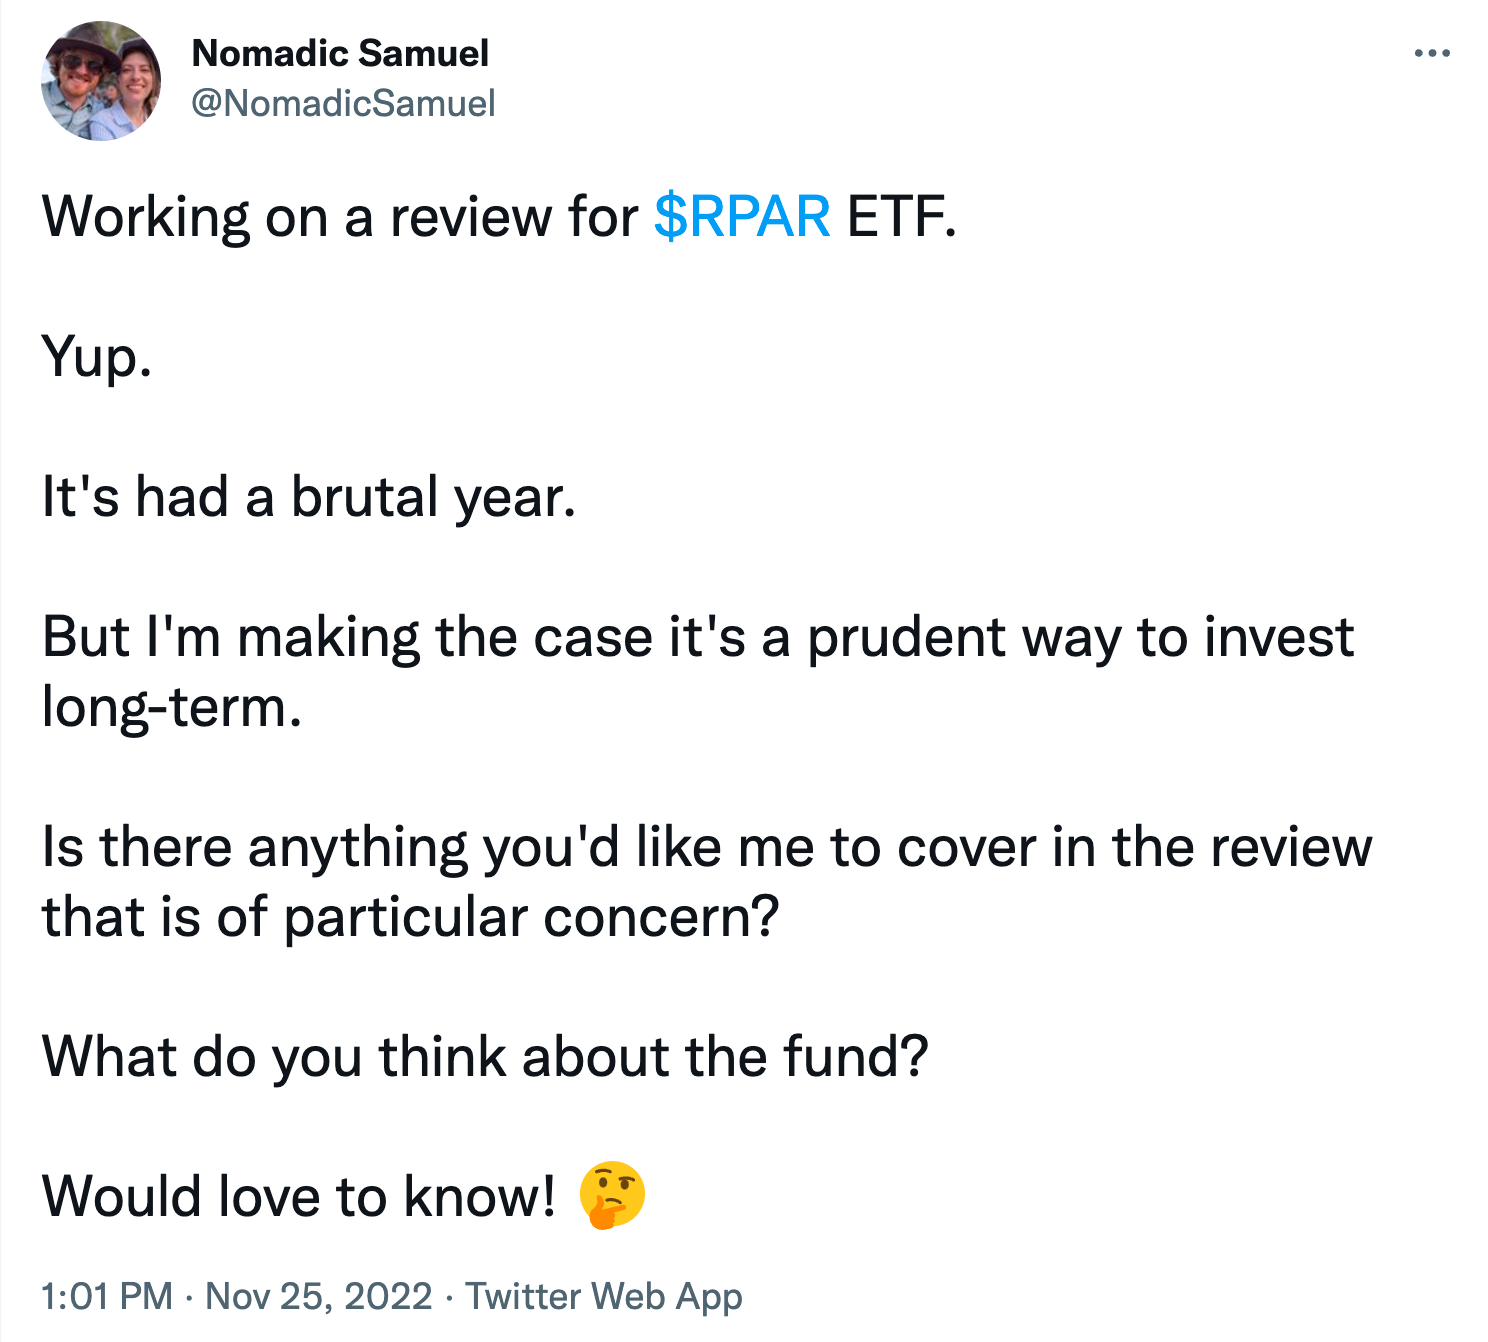This screenshot has width=1488, height=1342.
Task: Click the text 'Working on a review for'
Action: pyautogui.click(x=340, y=216)
